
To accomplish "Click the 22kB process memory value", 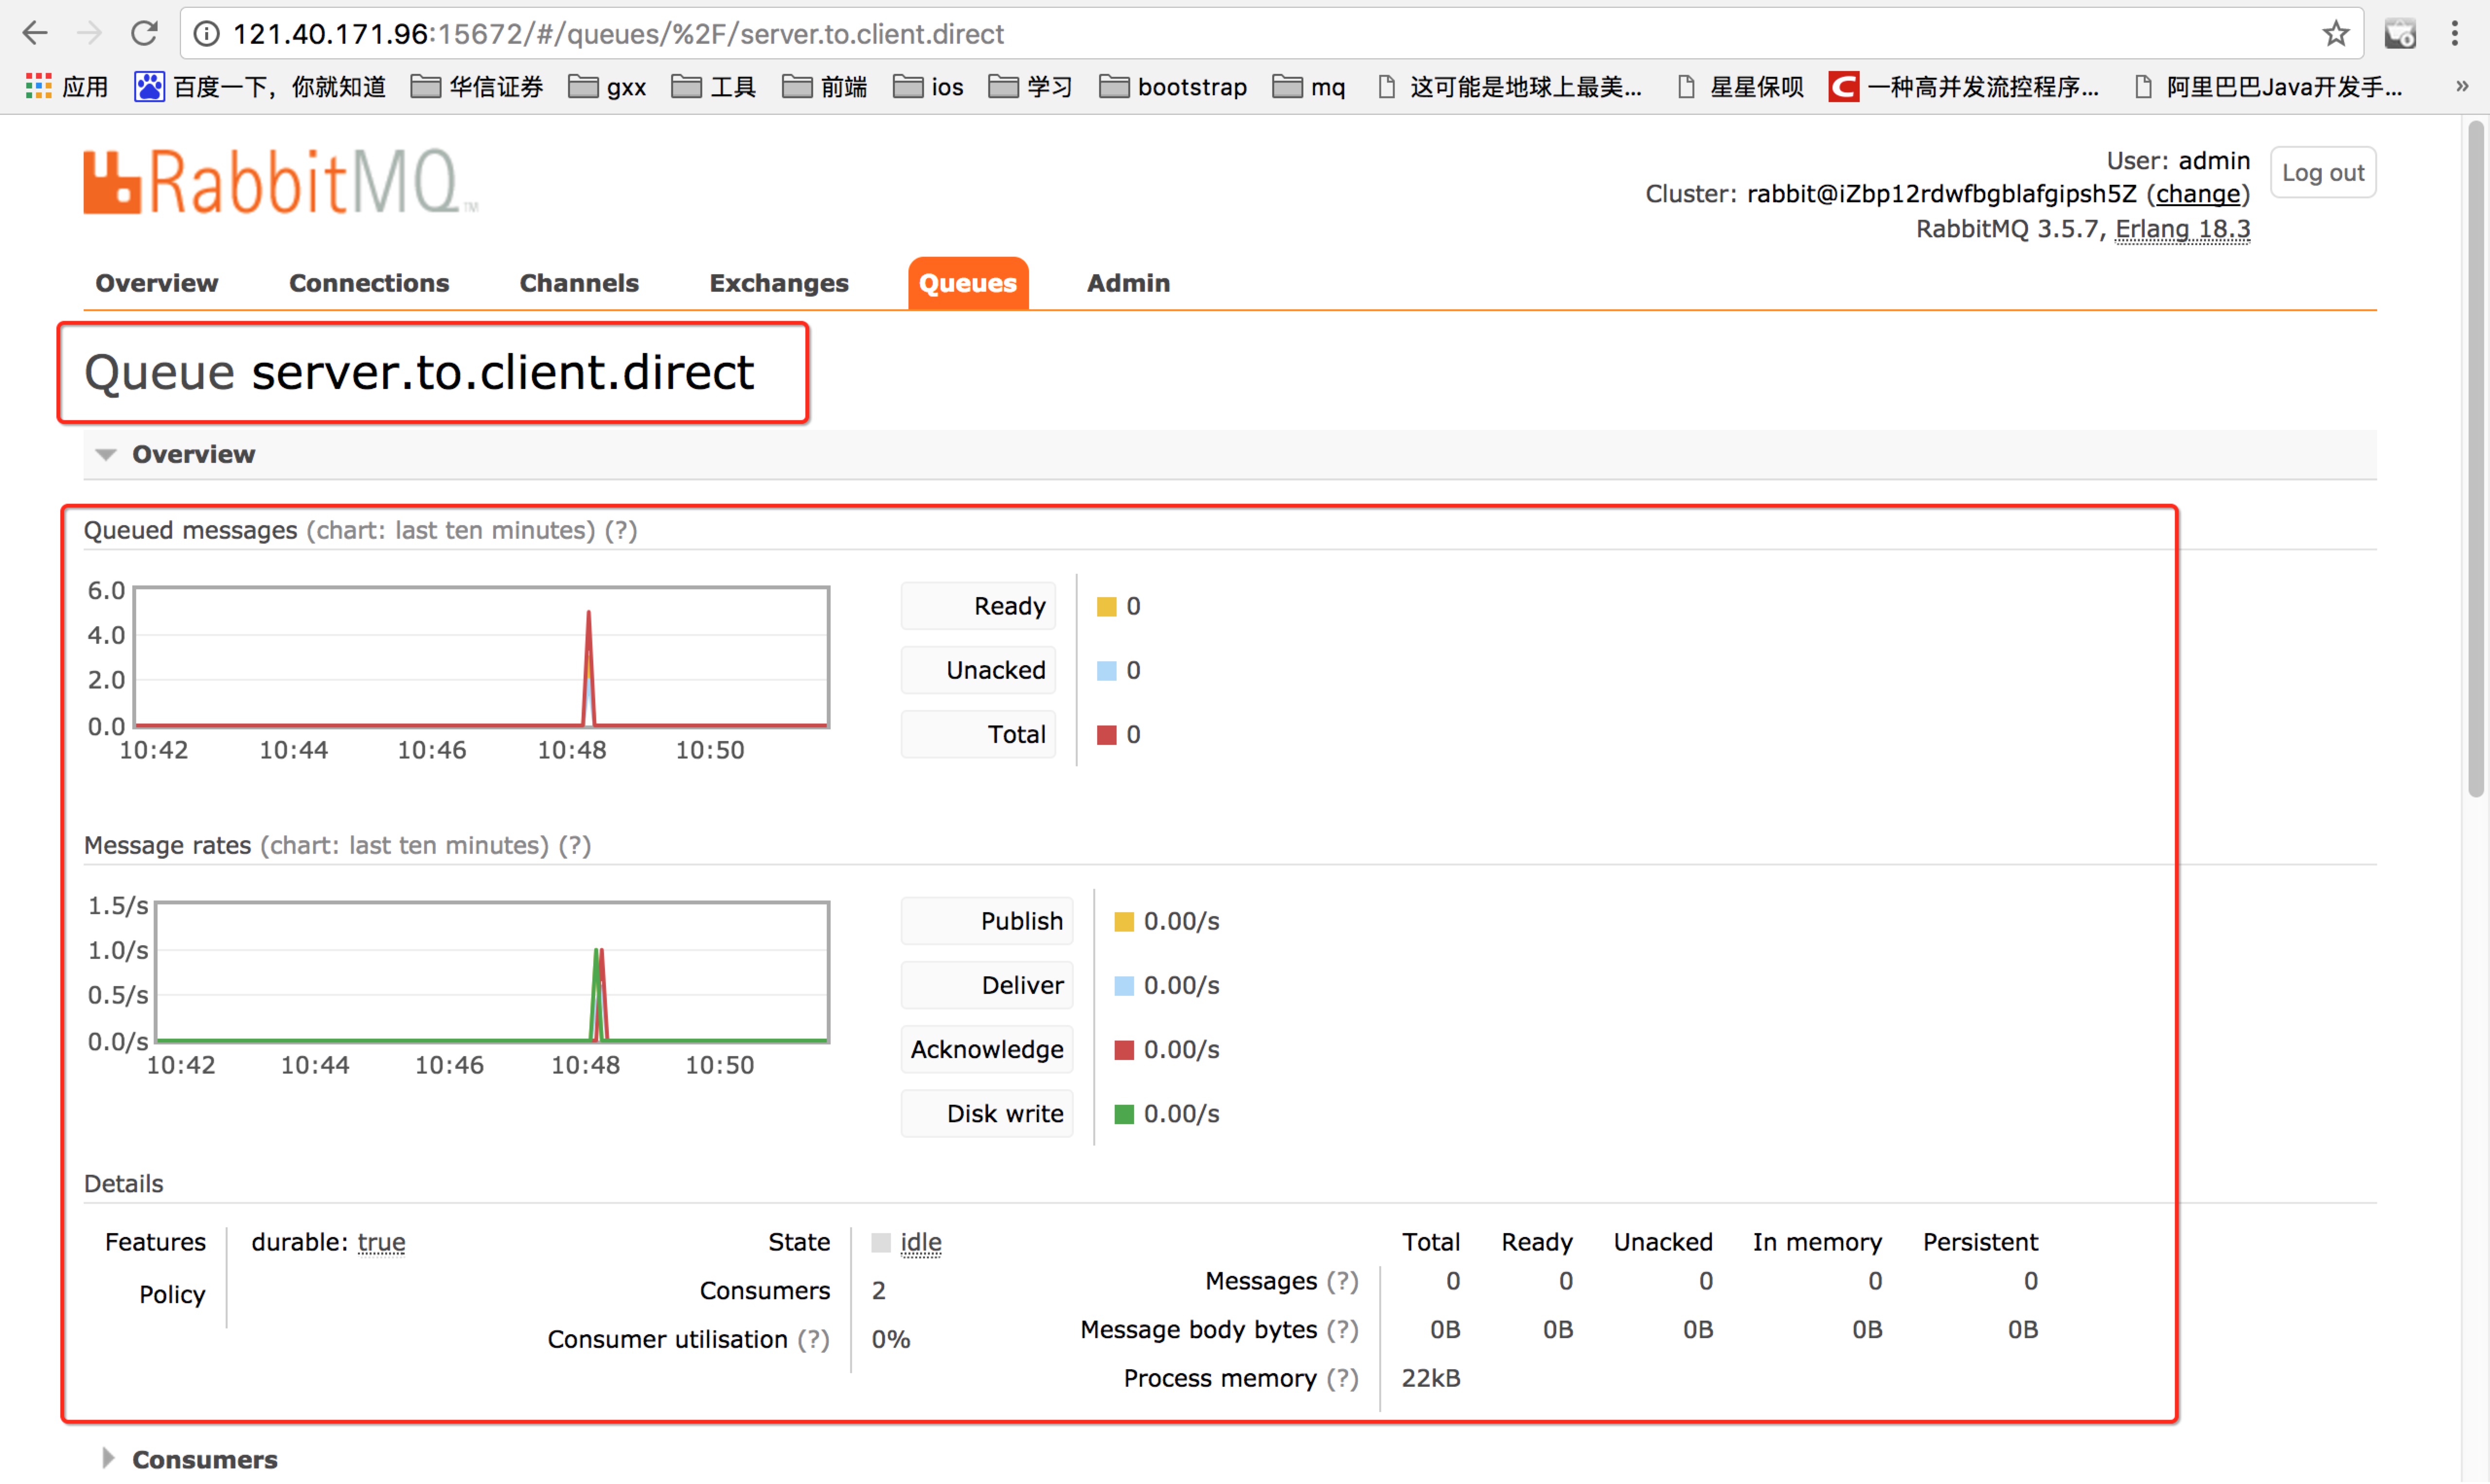I will (1430, 1379).
